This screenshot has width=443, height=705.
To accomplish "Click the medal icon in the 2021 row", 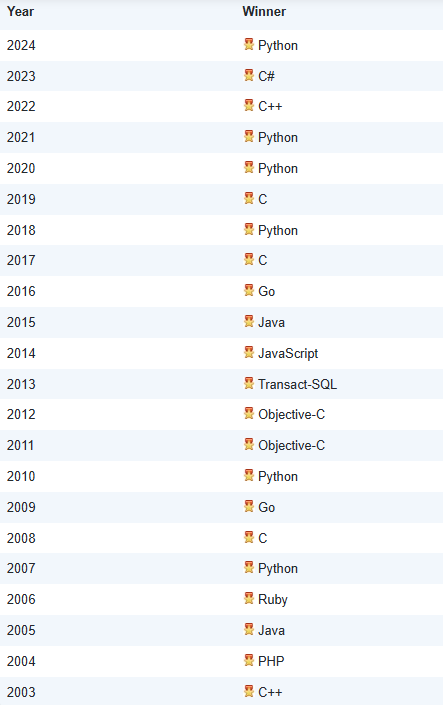I will [x=249, y=136].
